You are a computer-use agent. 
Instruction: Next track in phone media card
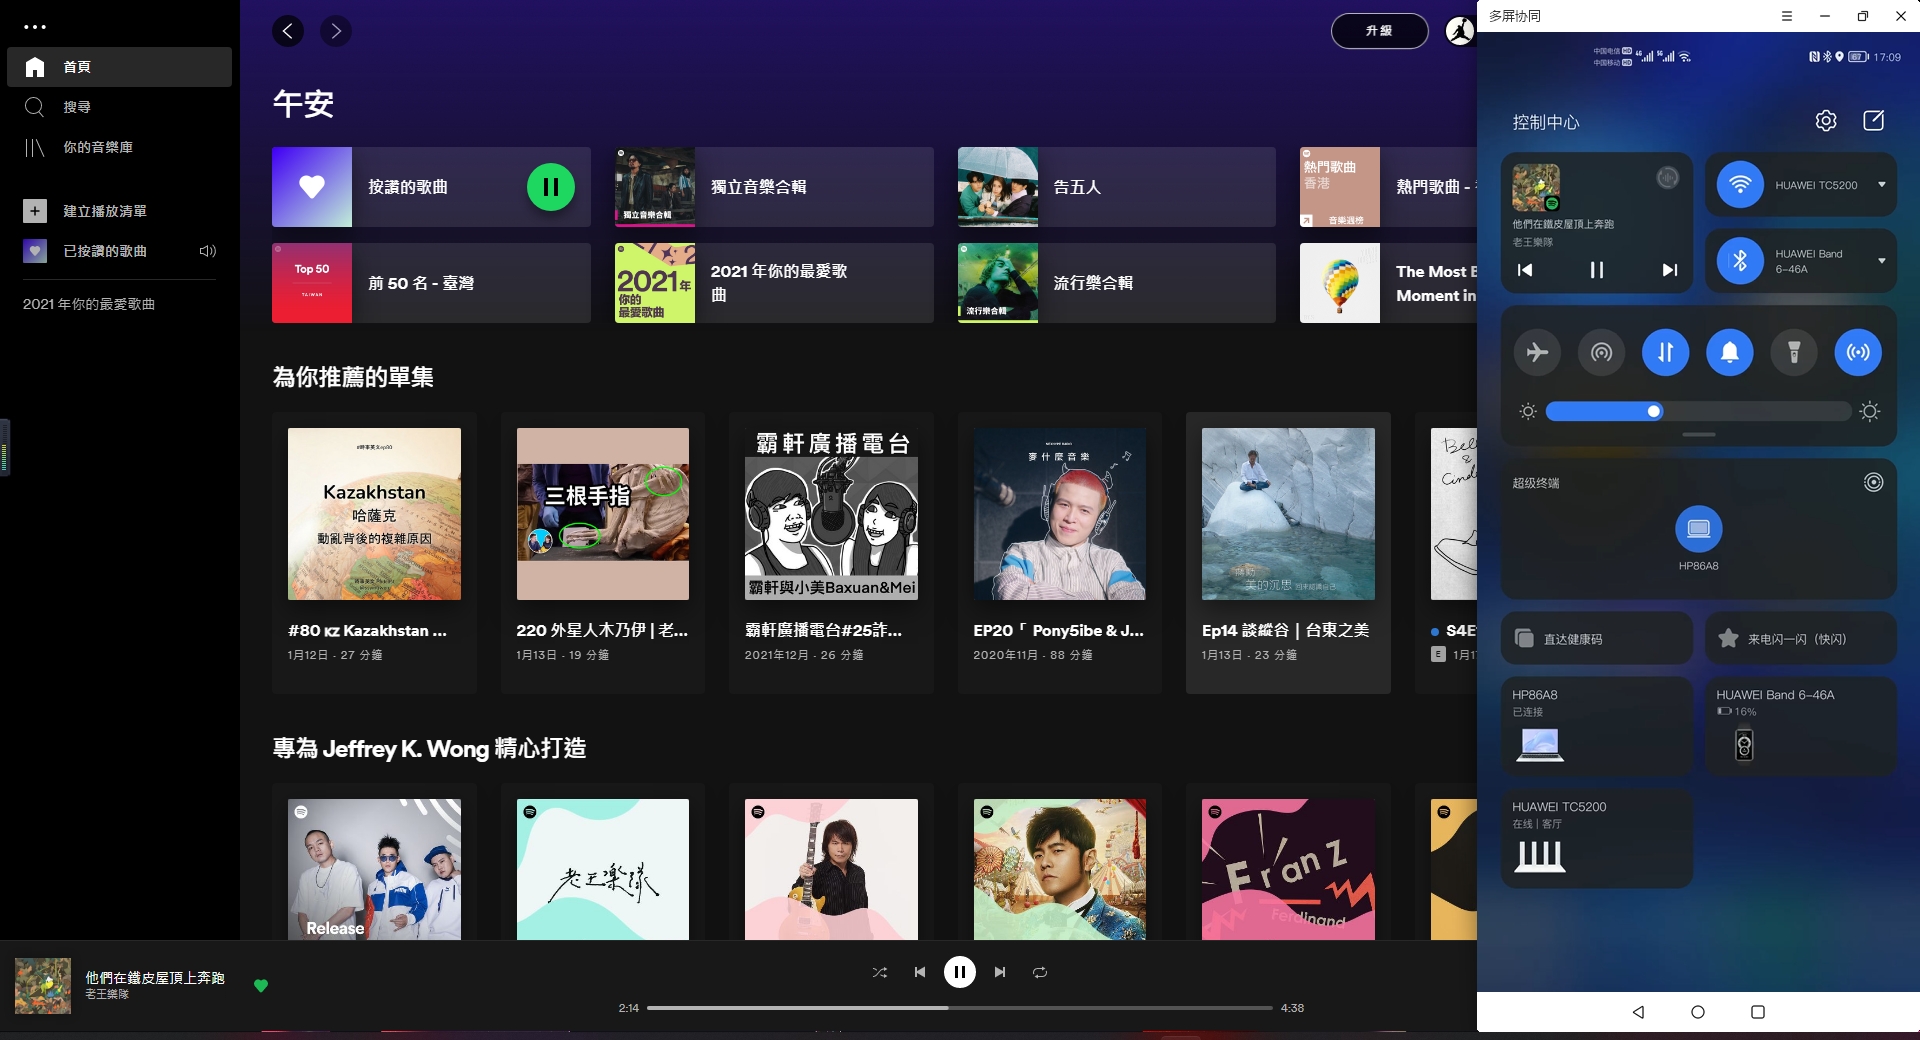(1669, 270)
